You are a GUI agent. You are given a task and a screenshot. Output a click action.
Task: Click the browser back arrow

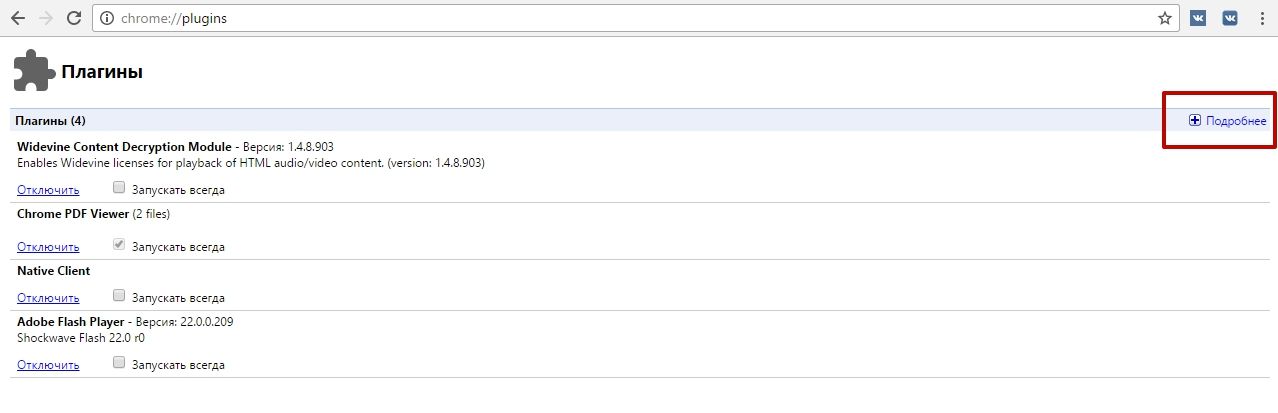(x=18, y=18)
